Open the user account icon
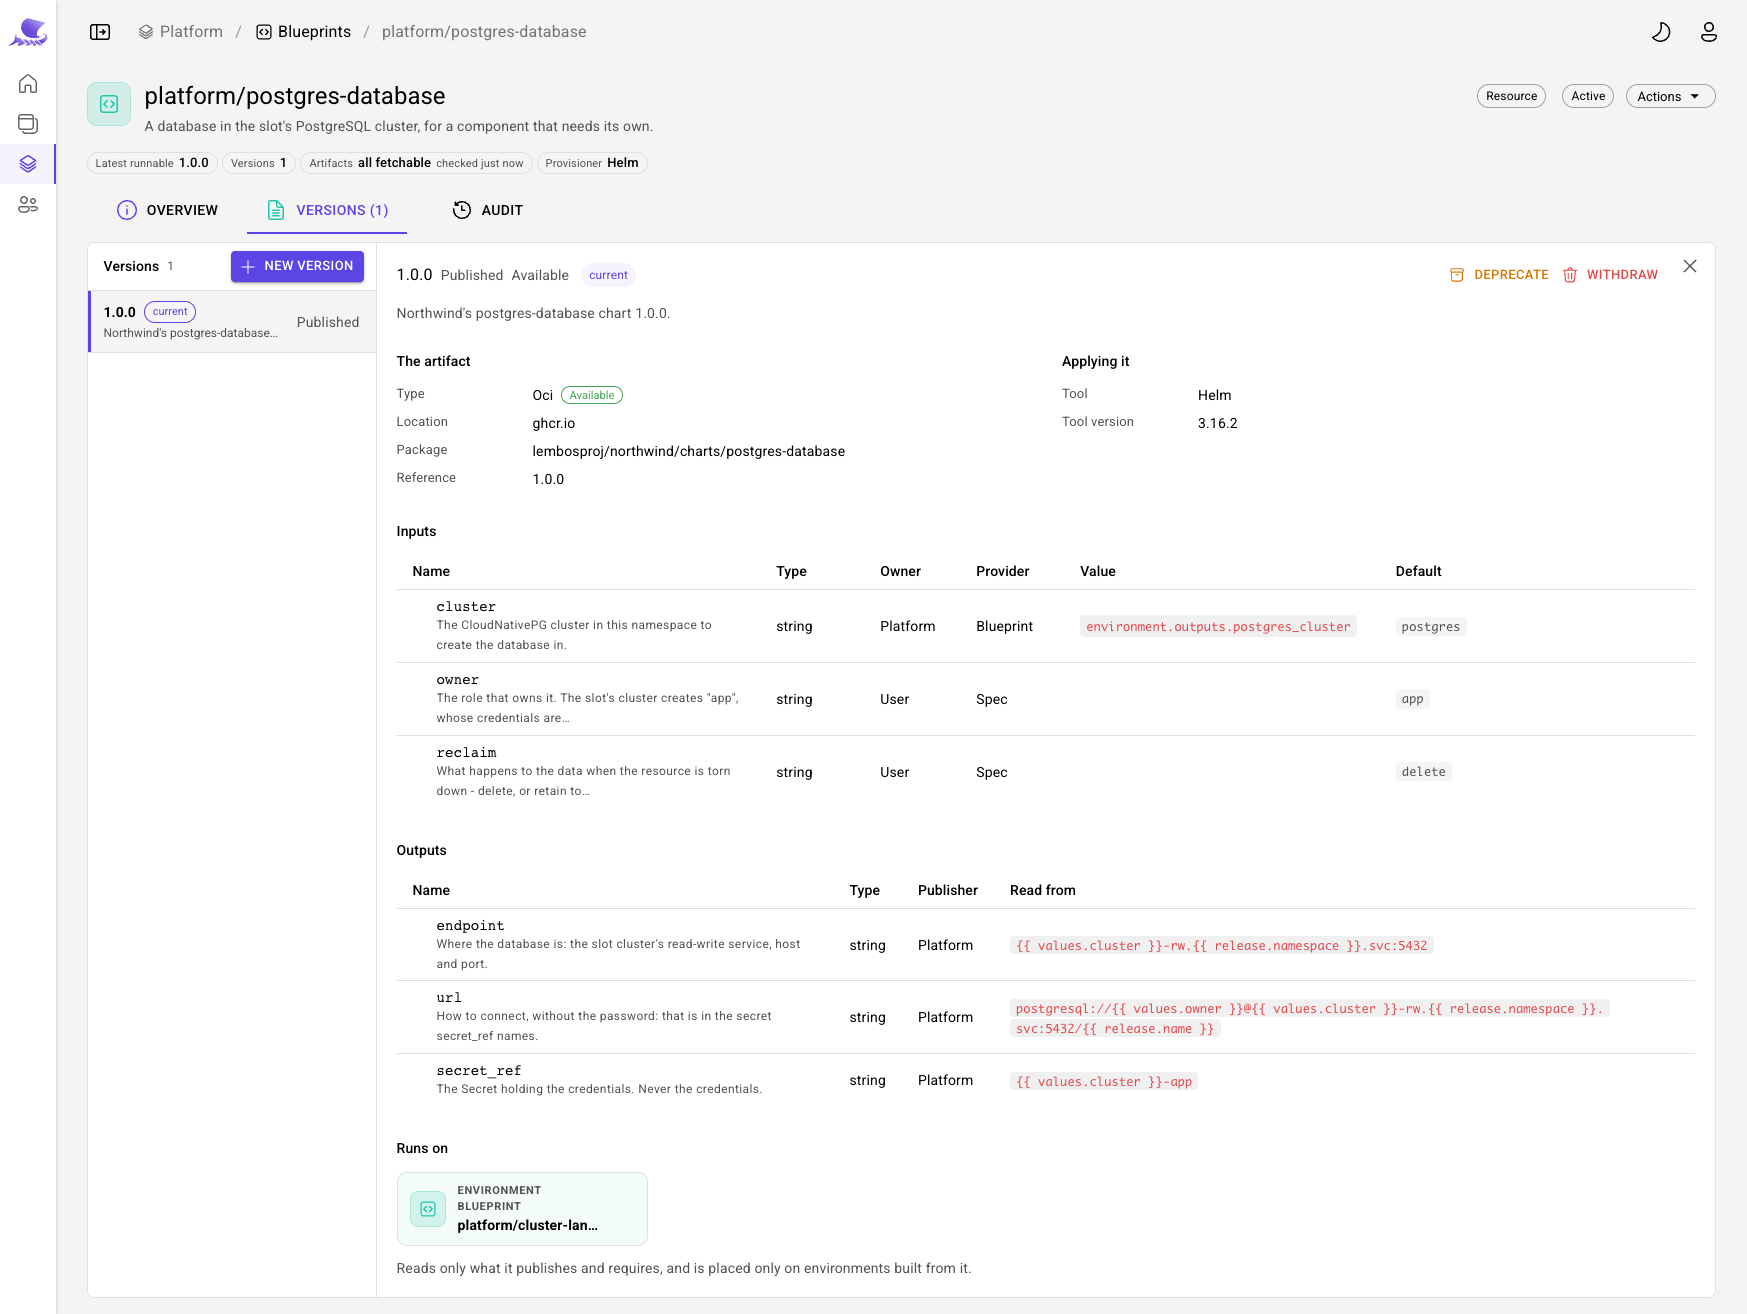Screen dimensions: 1747x1314 coord(1709,32)
